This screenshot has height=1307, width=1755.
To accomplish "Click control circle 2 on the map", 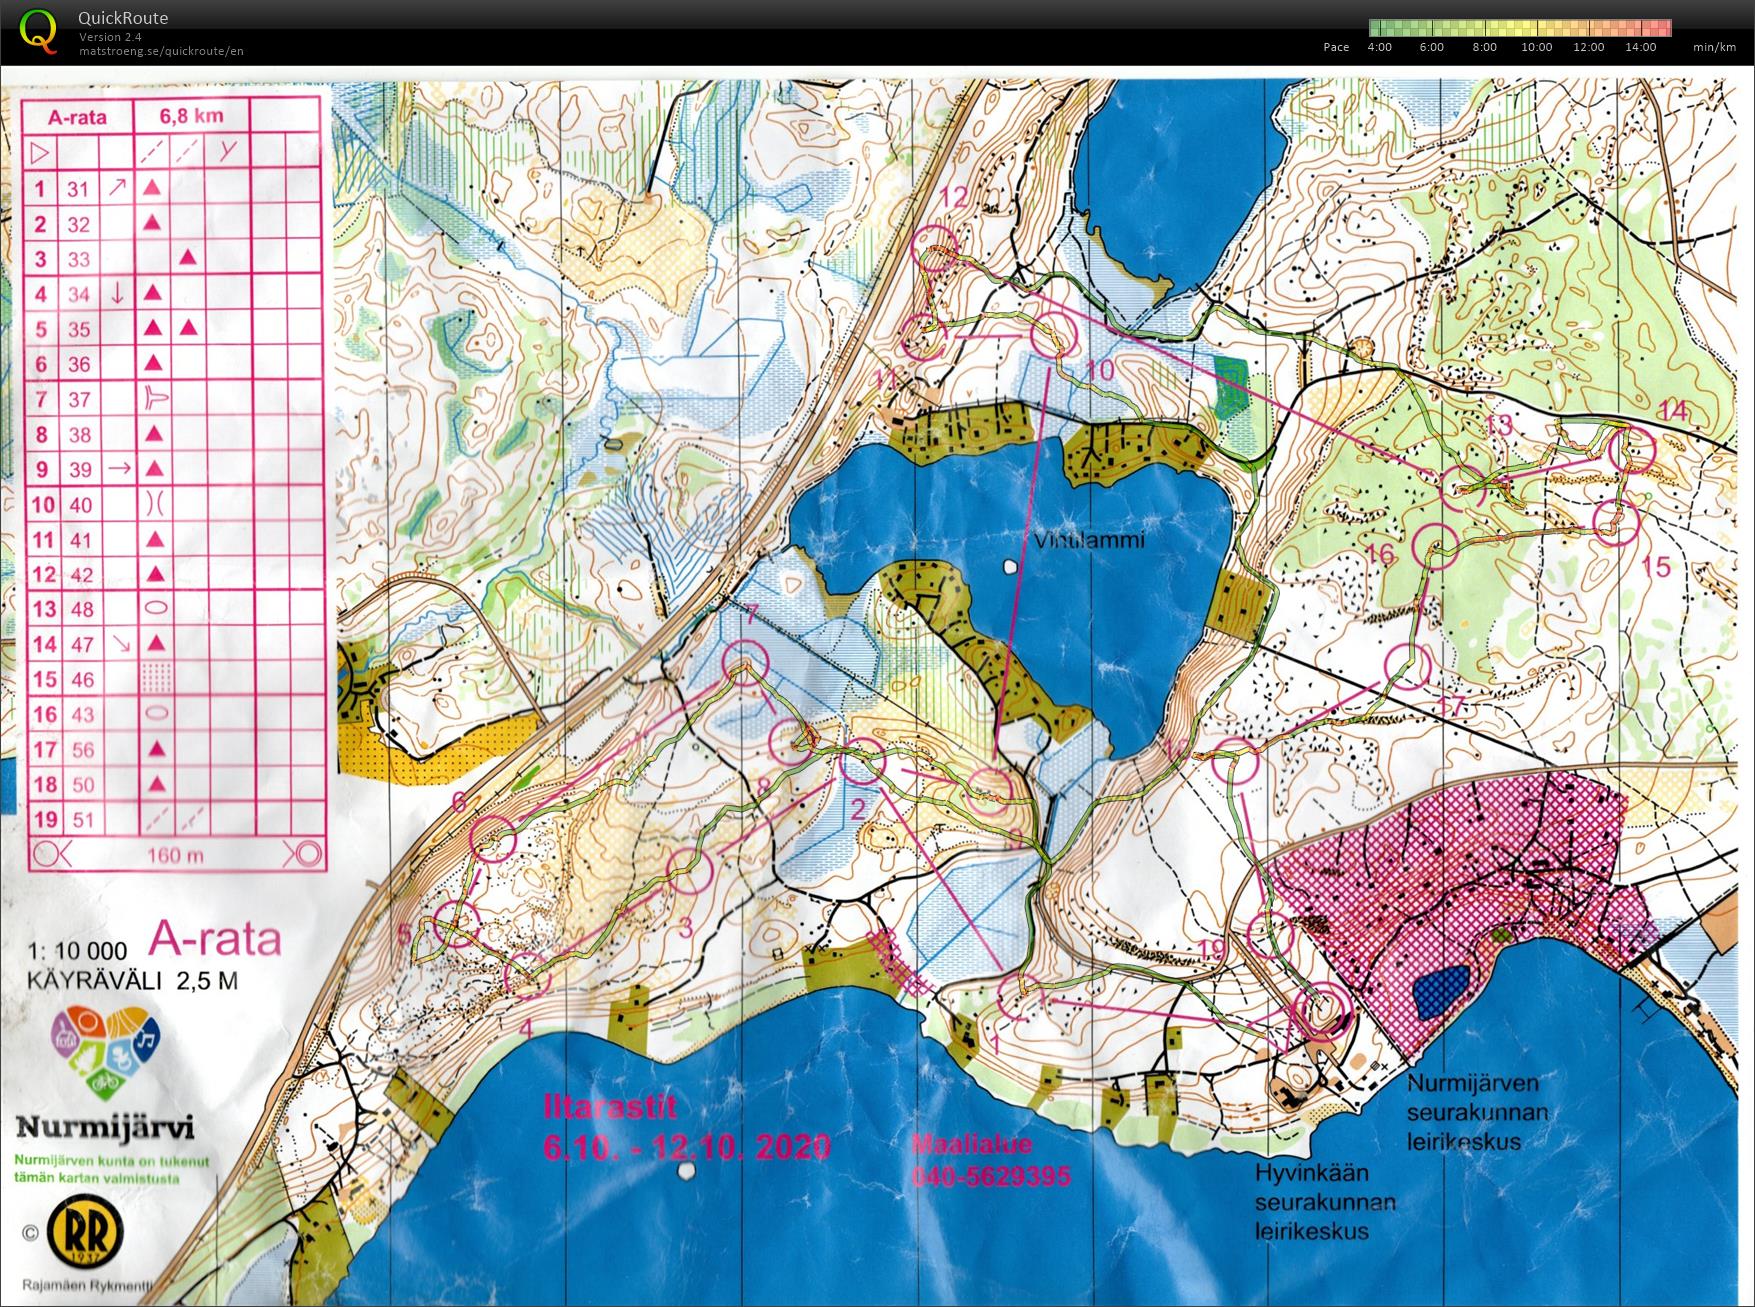I will pyautogui.click(x=862, y=763).
